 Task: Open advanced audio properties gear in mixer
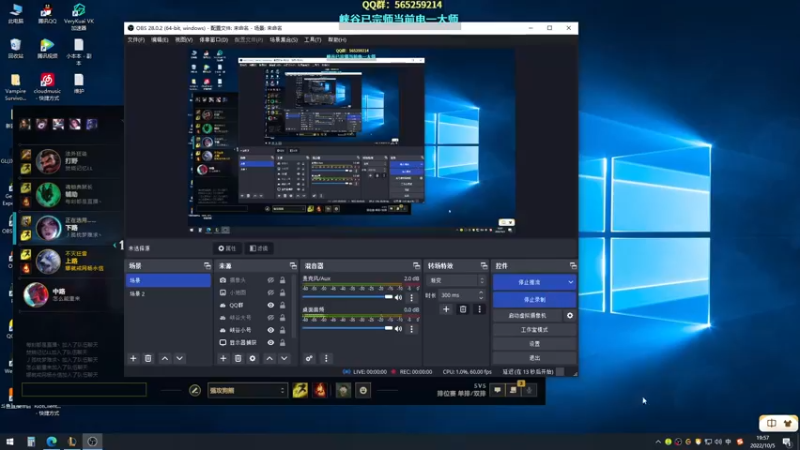tap(309, 359)
